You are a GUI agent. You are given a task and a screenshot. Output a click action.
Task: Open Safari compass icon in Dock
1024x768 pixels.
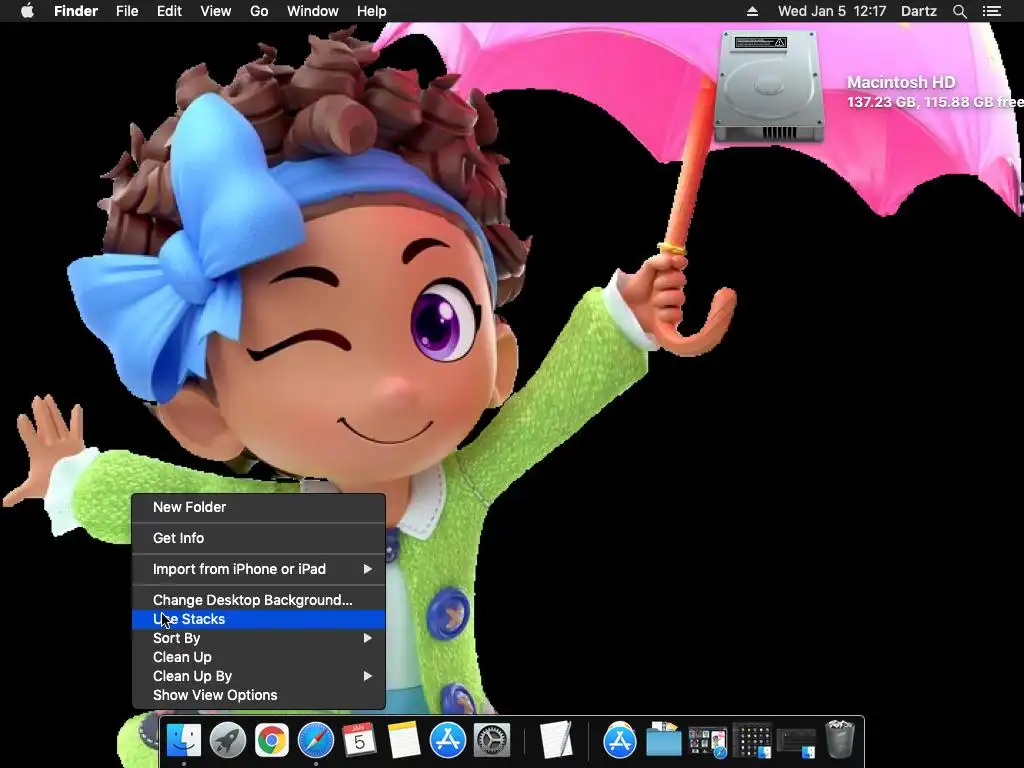pyautogui.click(x=315, y=740)
